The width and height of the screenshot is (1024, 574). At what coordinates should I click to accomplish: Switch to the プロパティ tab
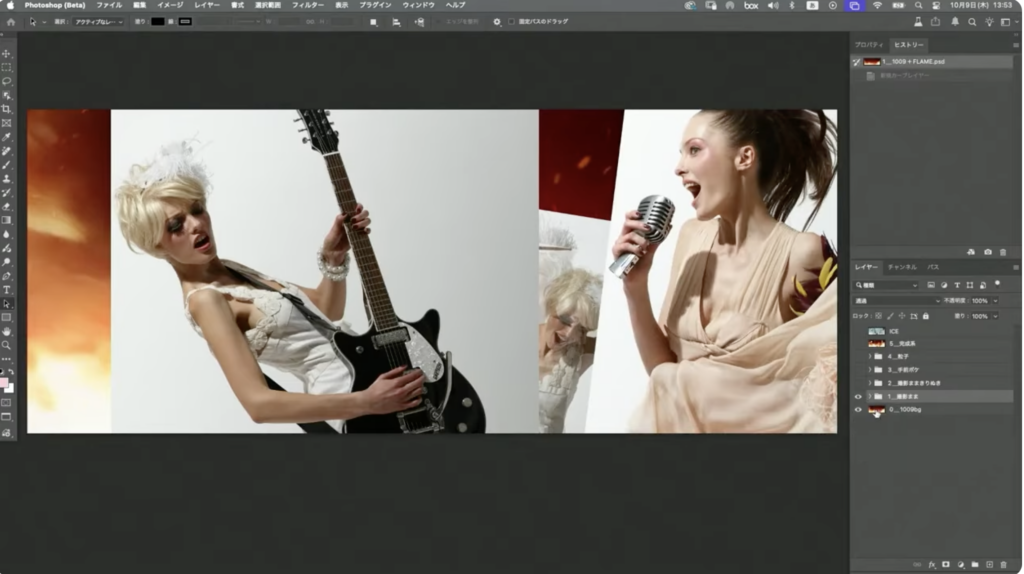tap(868, 45)
